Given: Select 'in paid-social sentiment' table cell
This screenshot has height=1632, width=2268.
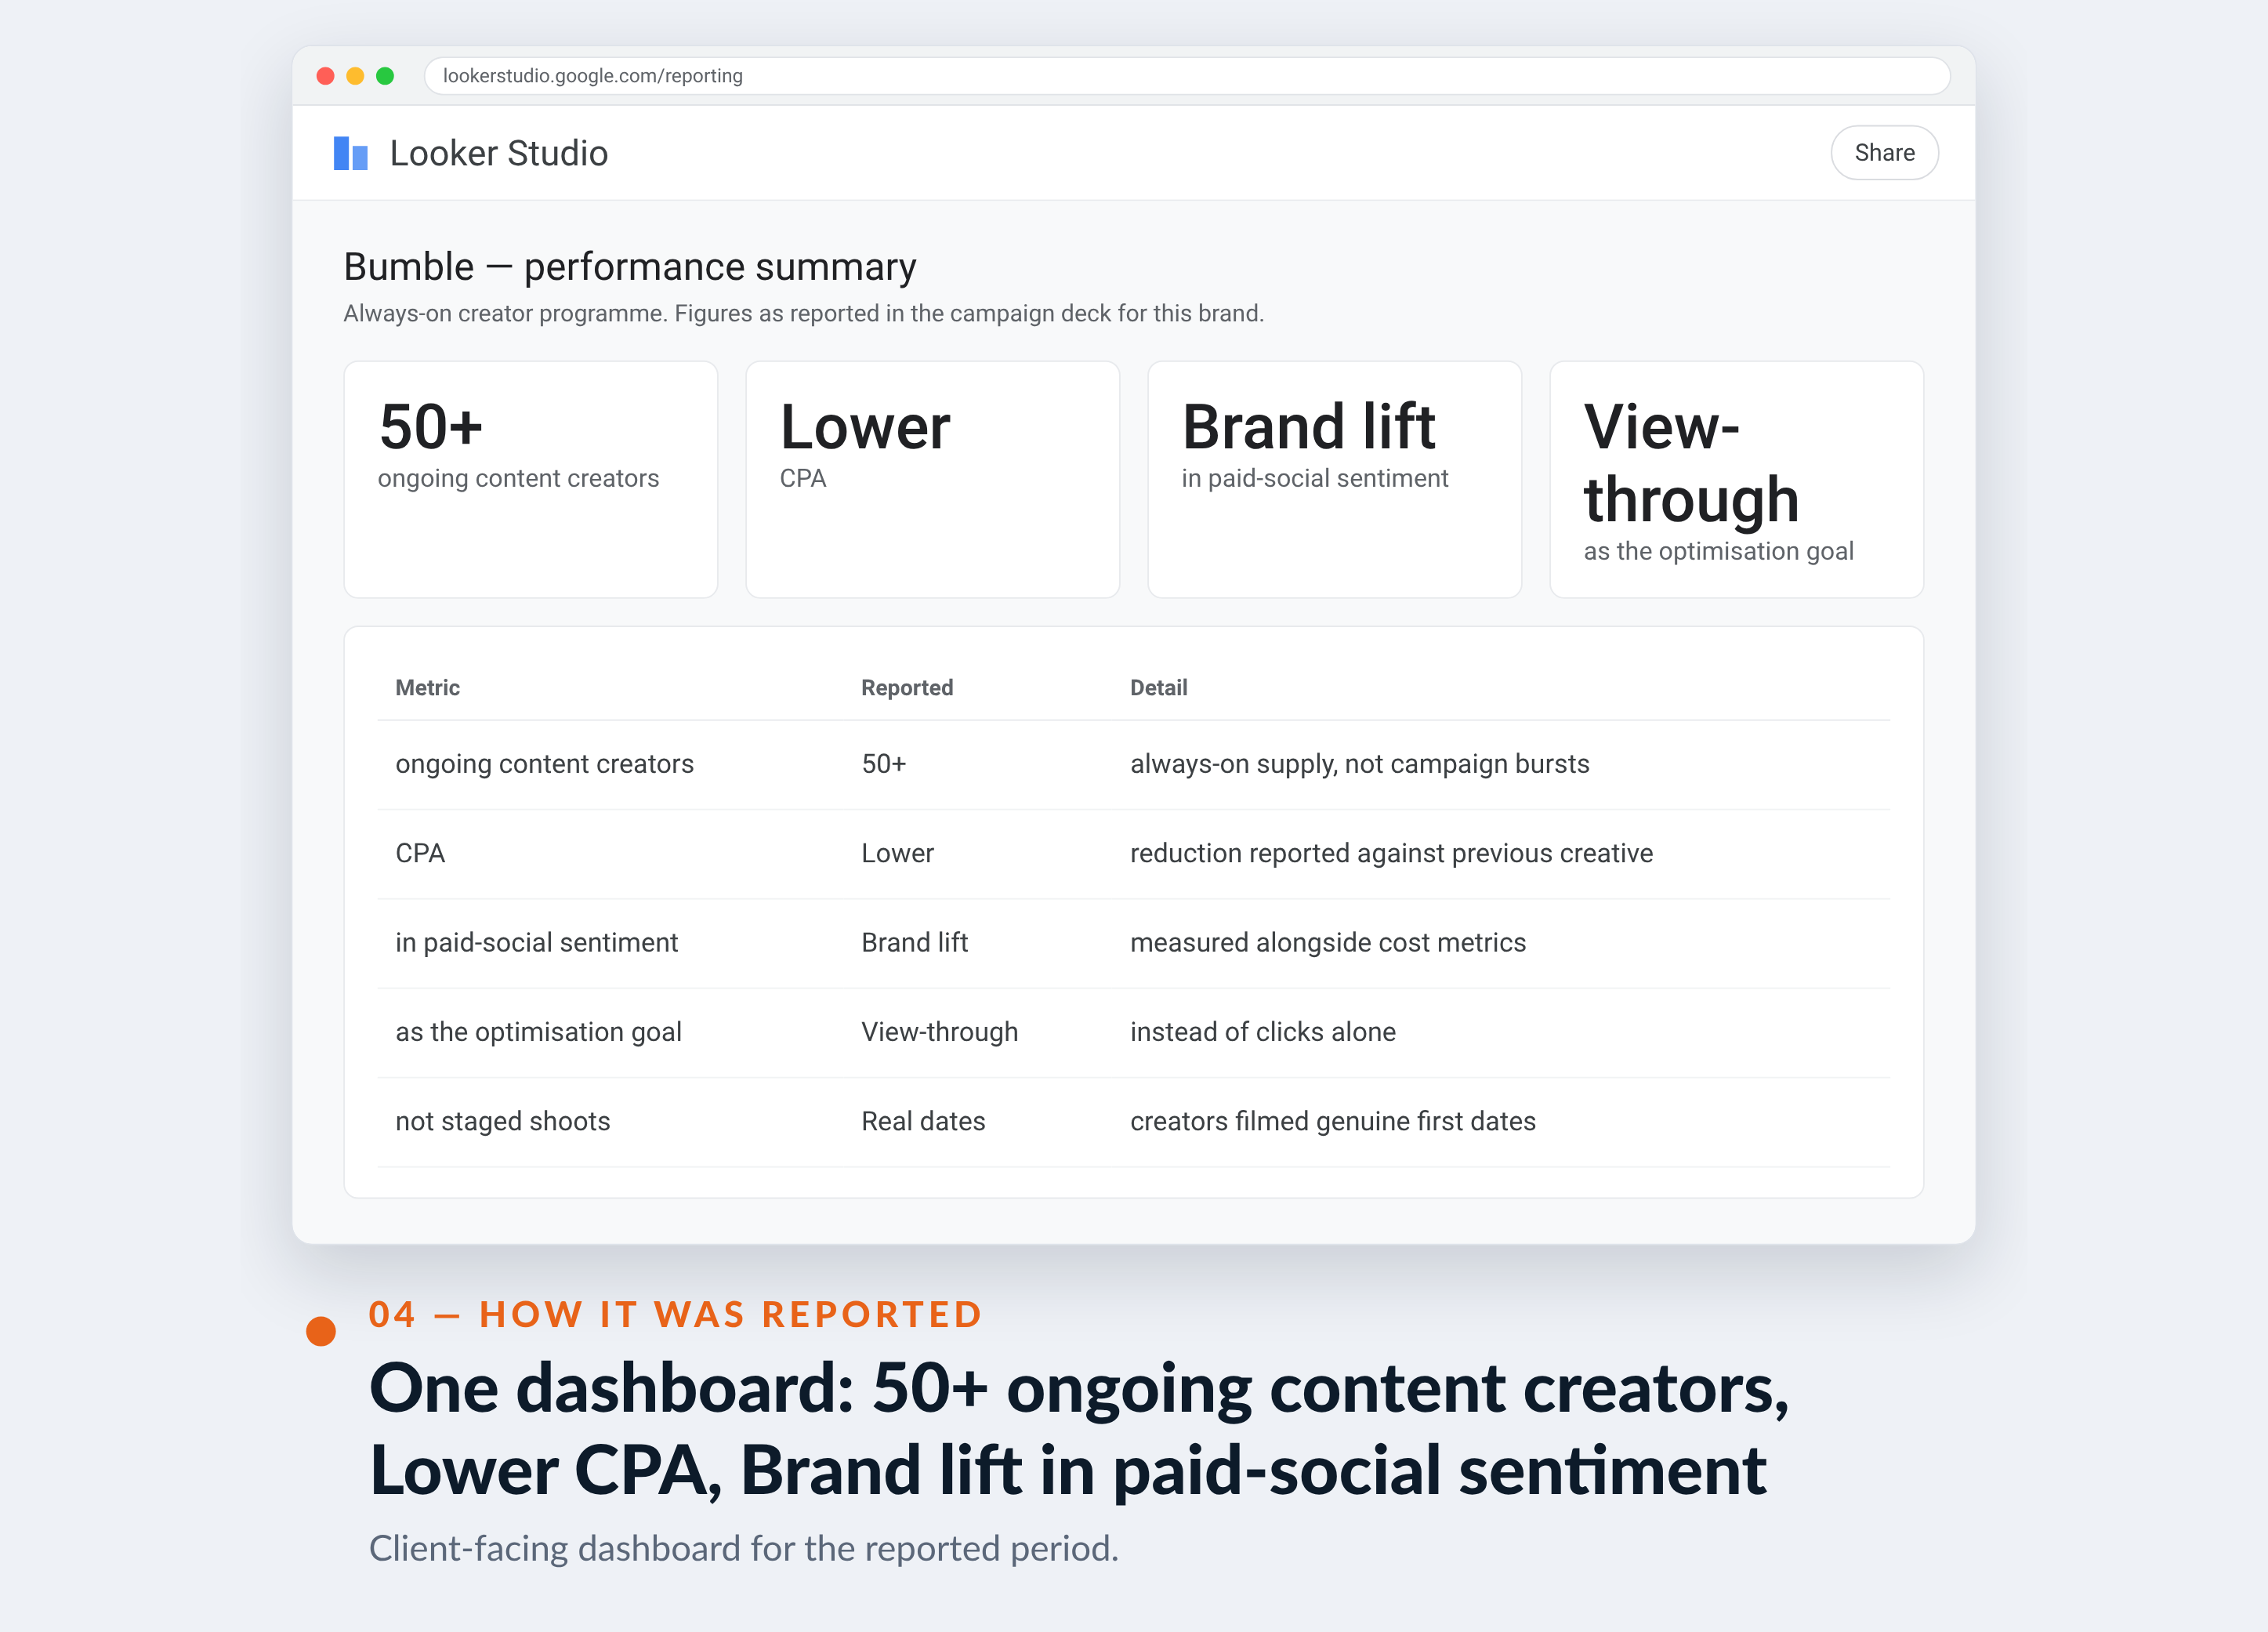Looking at the screenshot, I should tap(537, 943).
